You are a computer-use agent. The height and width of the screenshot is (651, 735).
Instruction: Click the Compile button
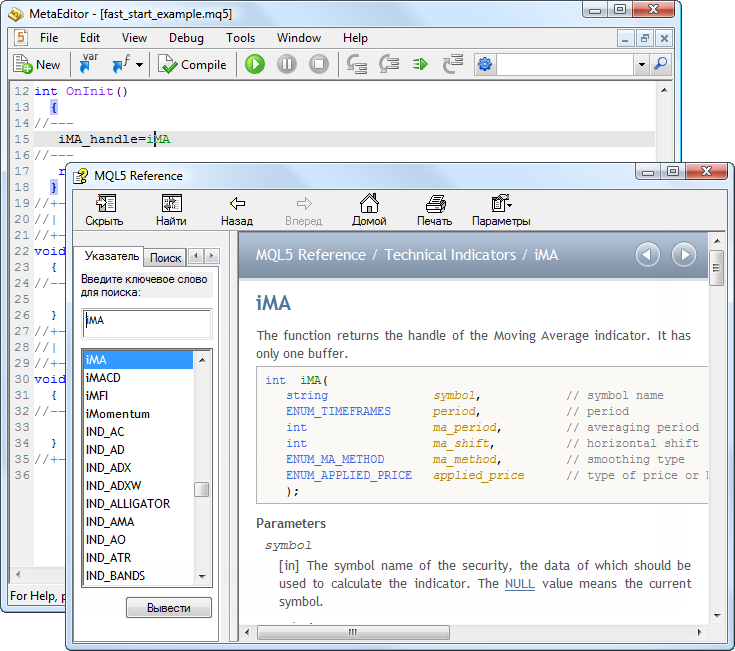pyautogui.click(x=192, y=65)
